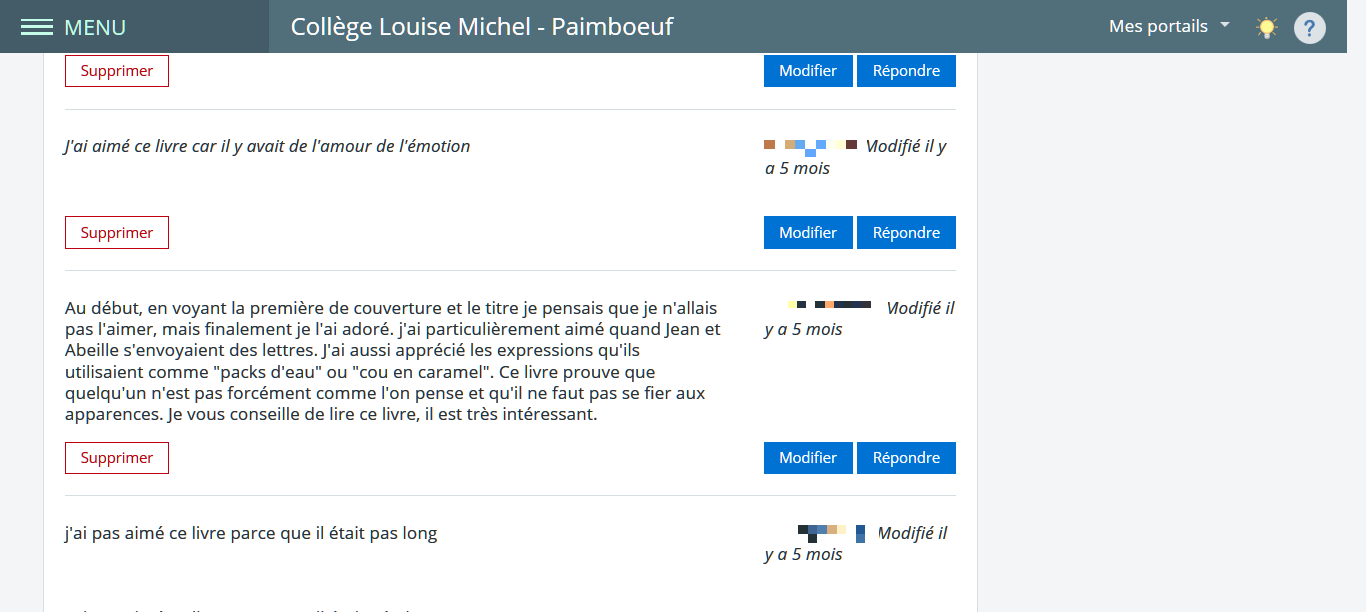The width and height of the screenshot is (1366, 612).
Task: Open the hamburger MENU icon
Action: pos(37,27)
